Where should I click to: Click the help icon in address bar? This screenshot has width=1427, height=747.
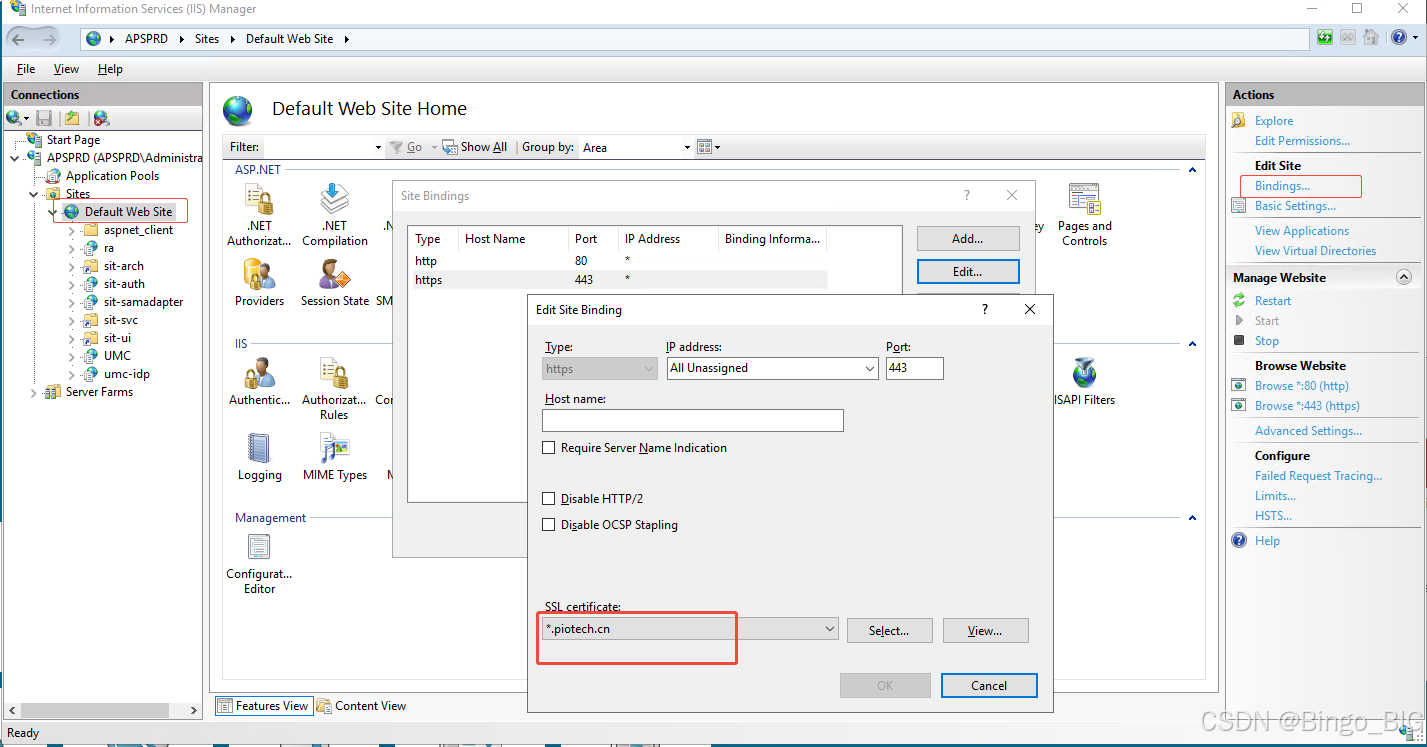[x=1399, y=38]
